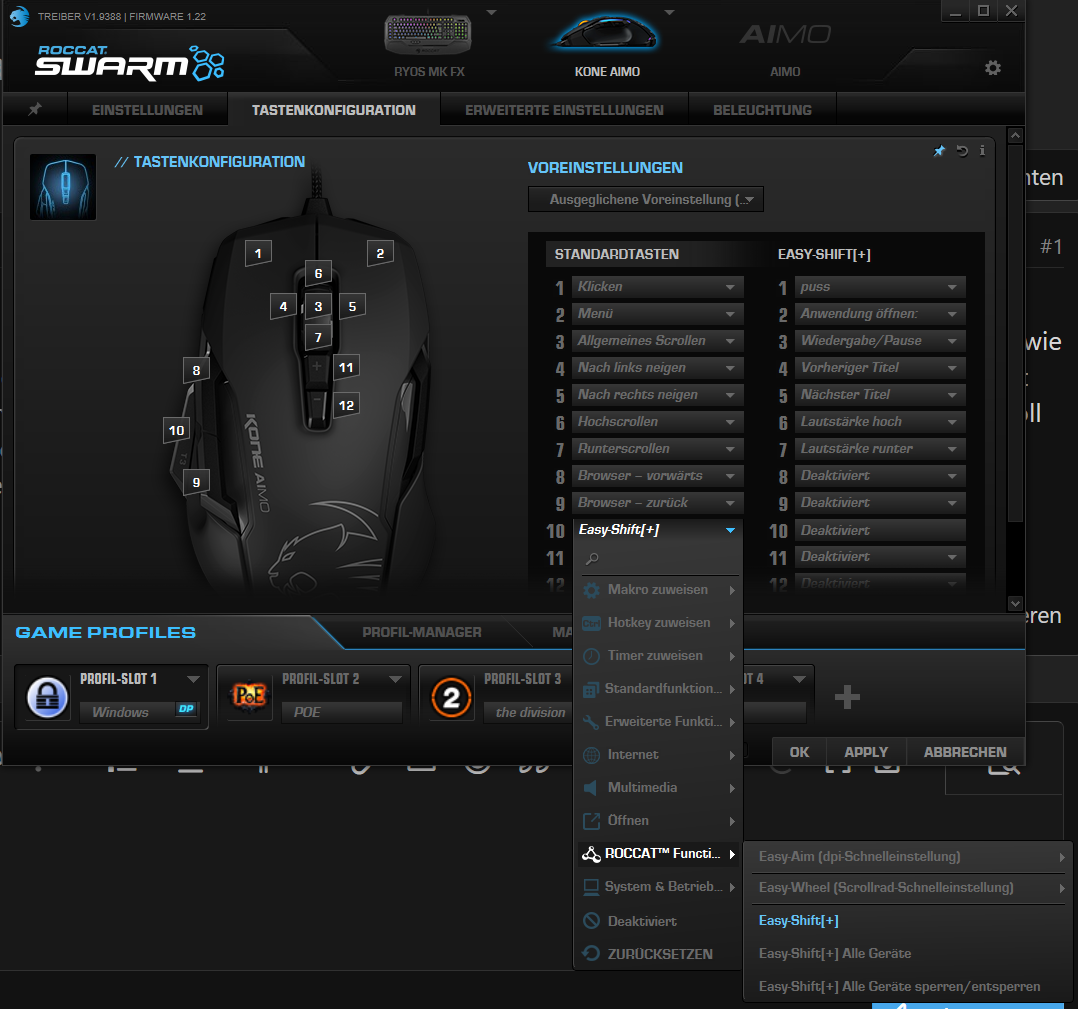Select mouse button 3 marker
1078x1009 pixels.
[x=318, y=306]
